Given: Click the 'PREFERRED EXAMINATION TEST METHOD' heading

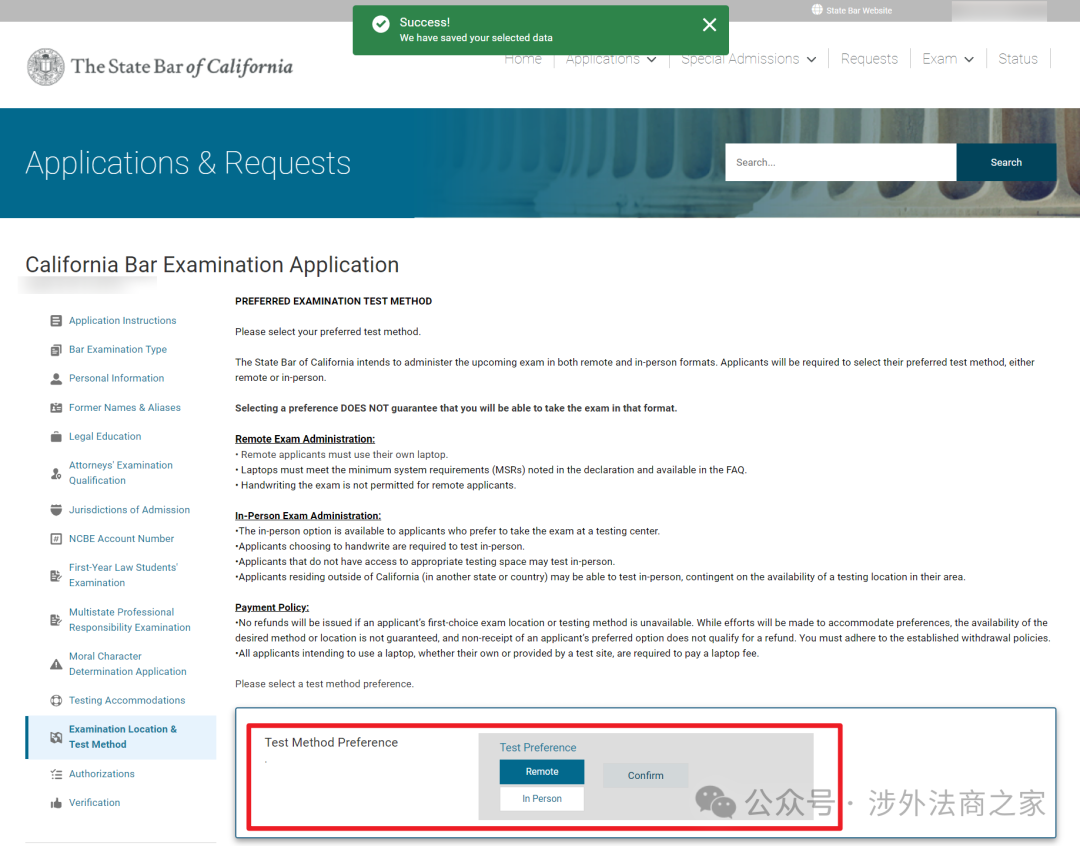Looking at the screenshot, I should 333,302.
